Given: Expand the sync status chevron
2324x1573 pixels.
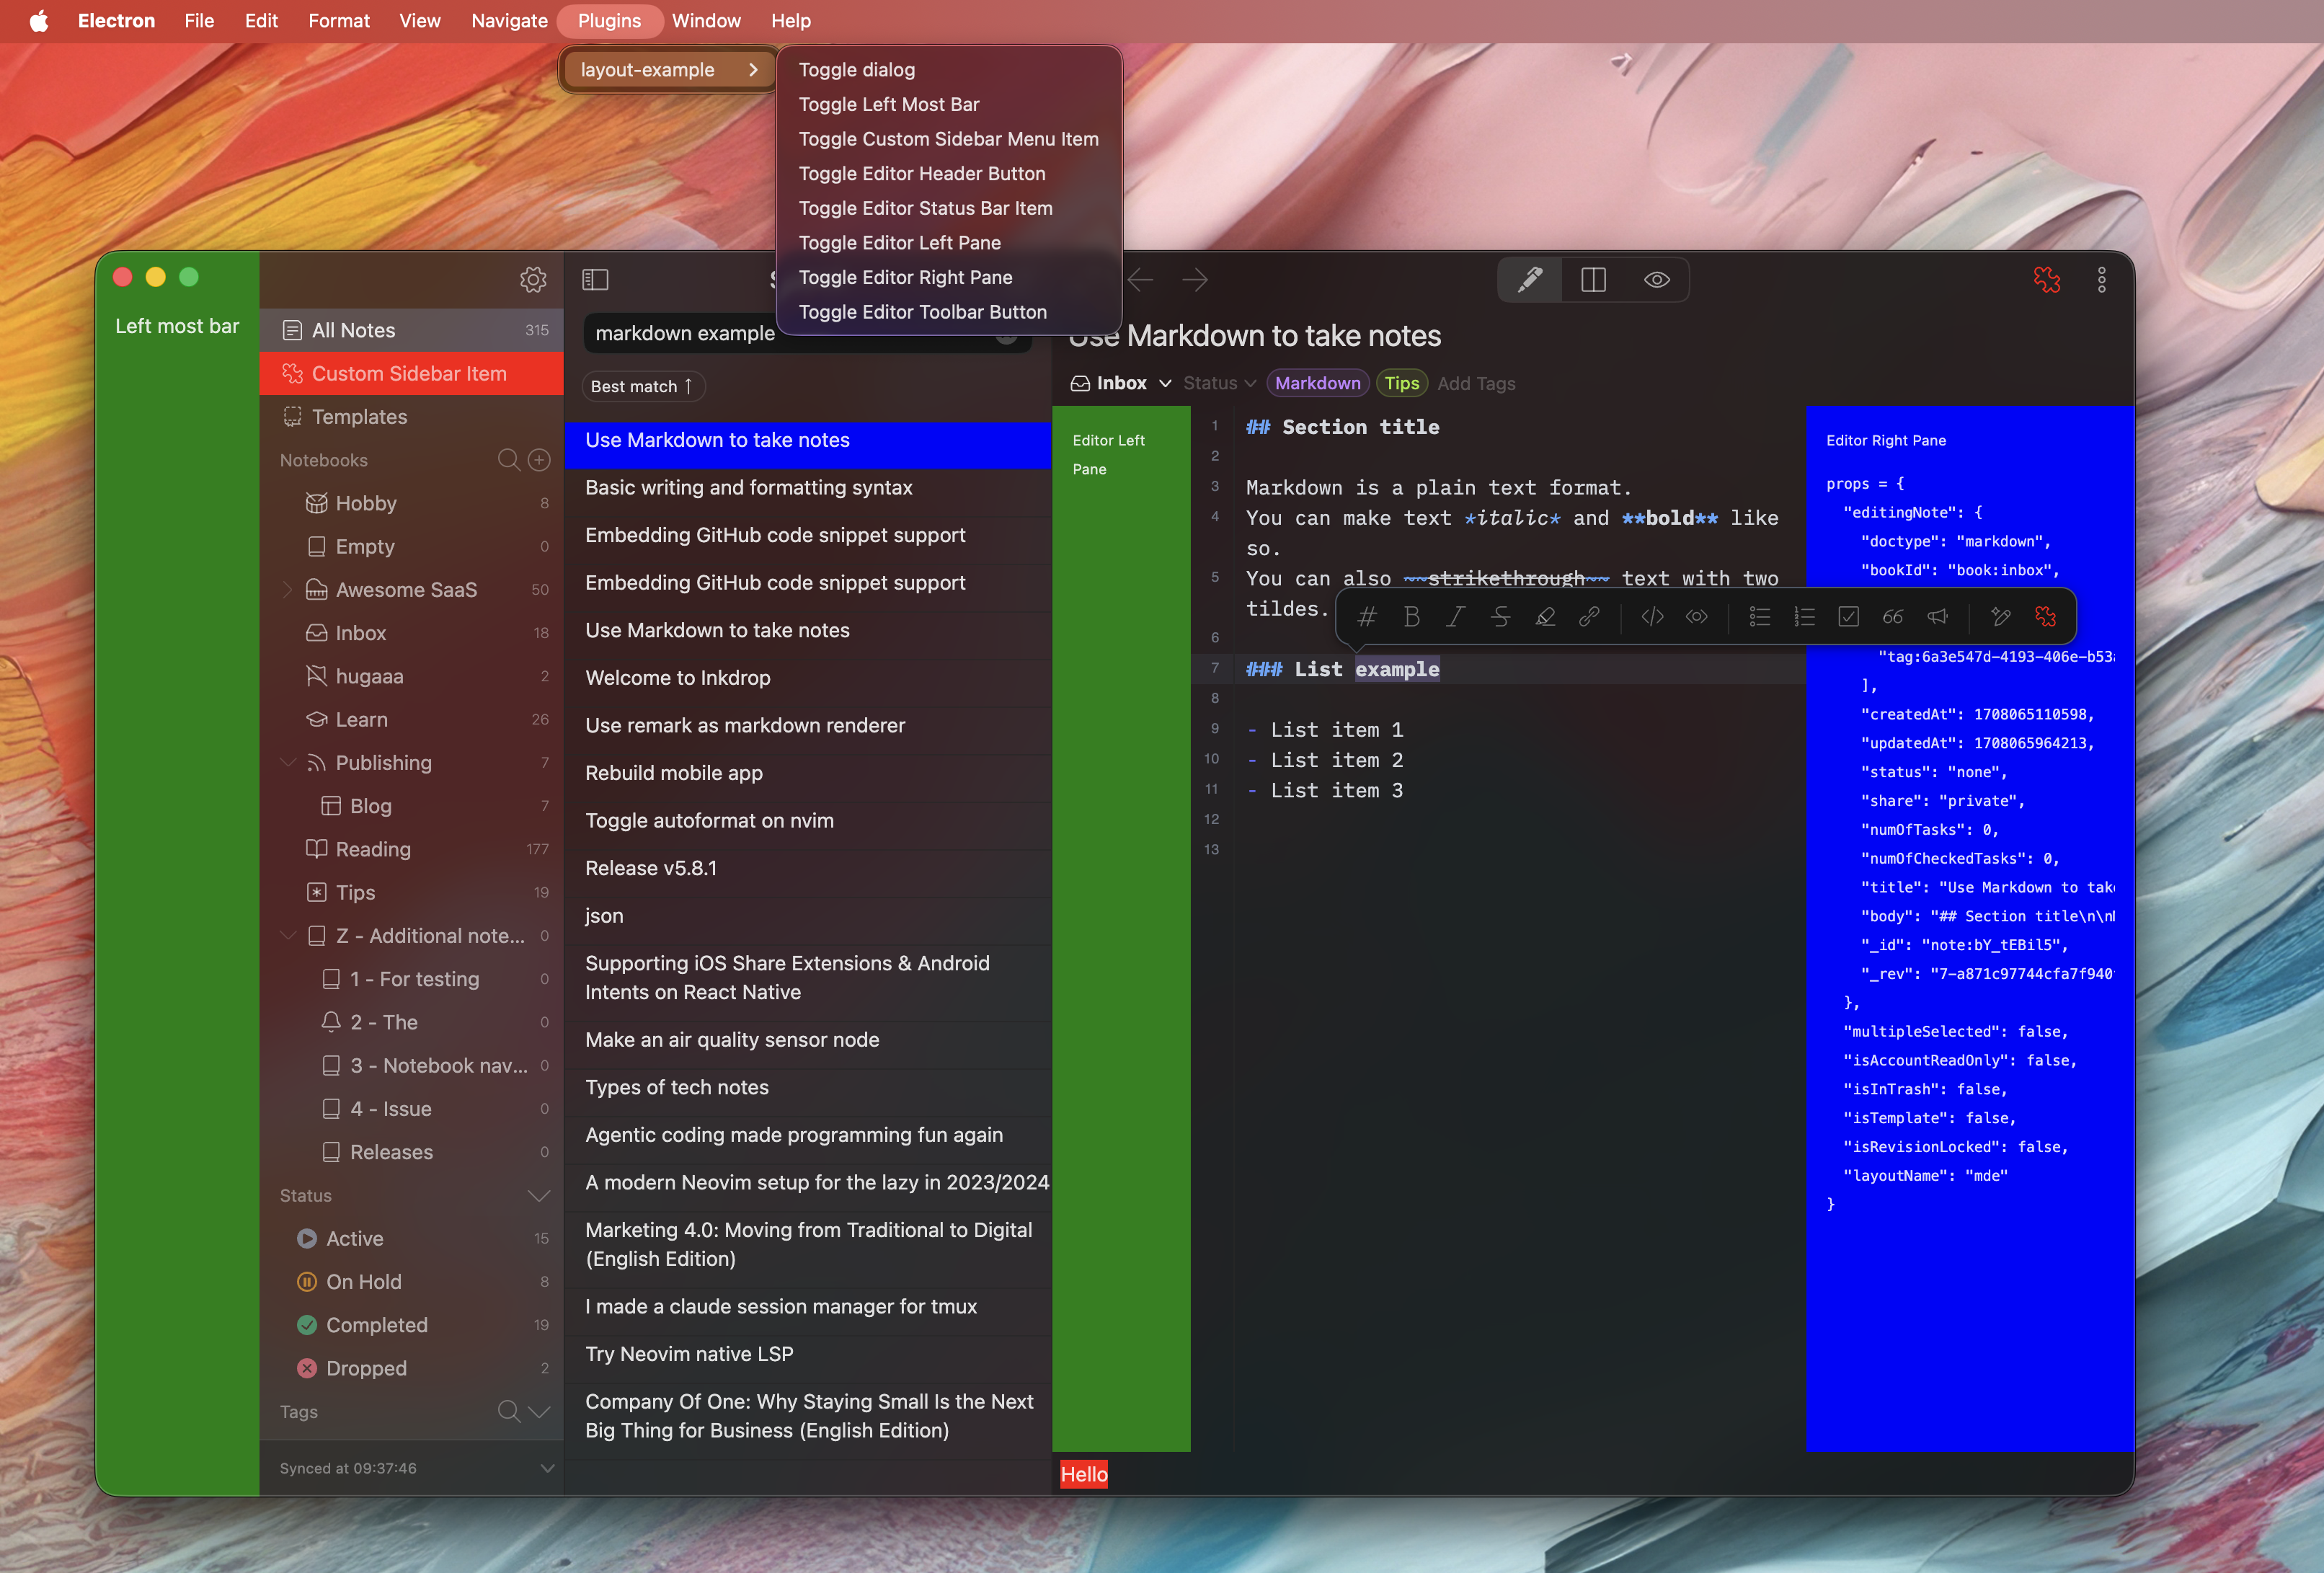Looking at the screenshot, I should tap(547, 1468).
